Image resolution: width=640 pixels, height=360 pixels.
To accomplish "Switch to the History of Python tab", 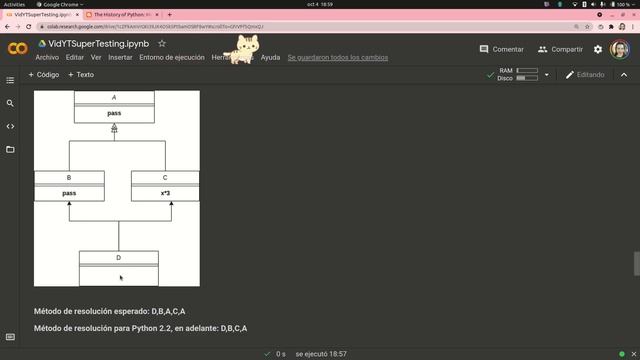I will coord(122,15).
